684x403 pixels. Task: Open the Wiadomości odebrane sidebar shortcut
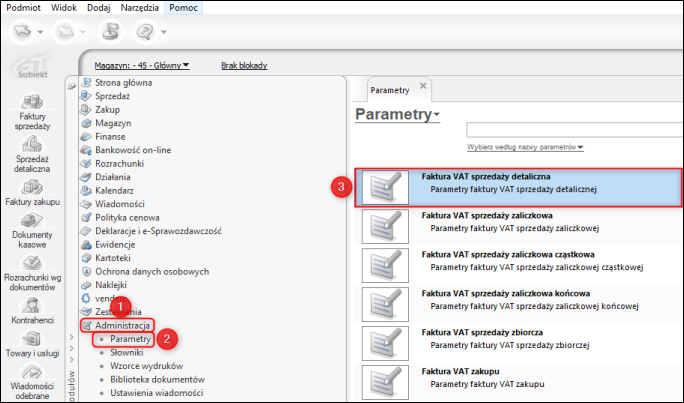[32, 382]
